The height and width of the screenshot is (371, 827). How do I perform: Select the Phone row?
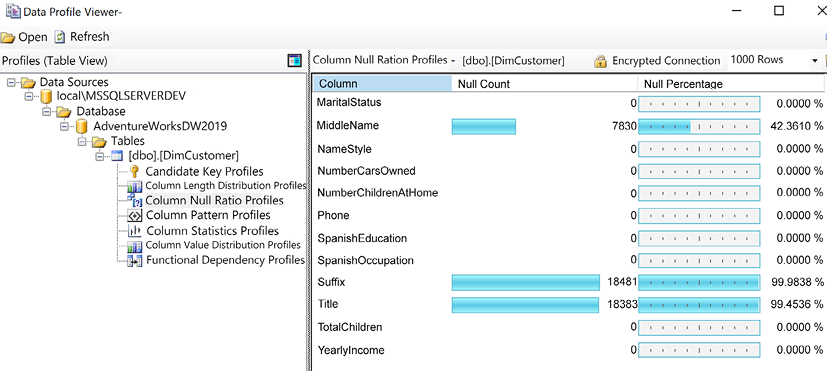click(570, 215)
